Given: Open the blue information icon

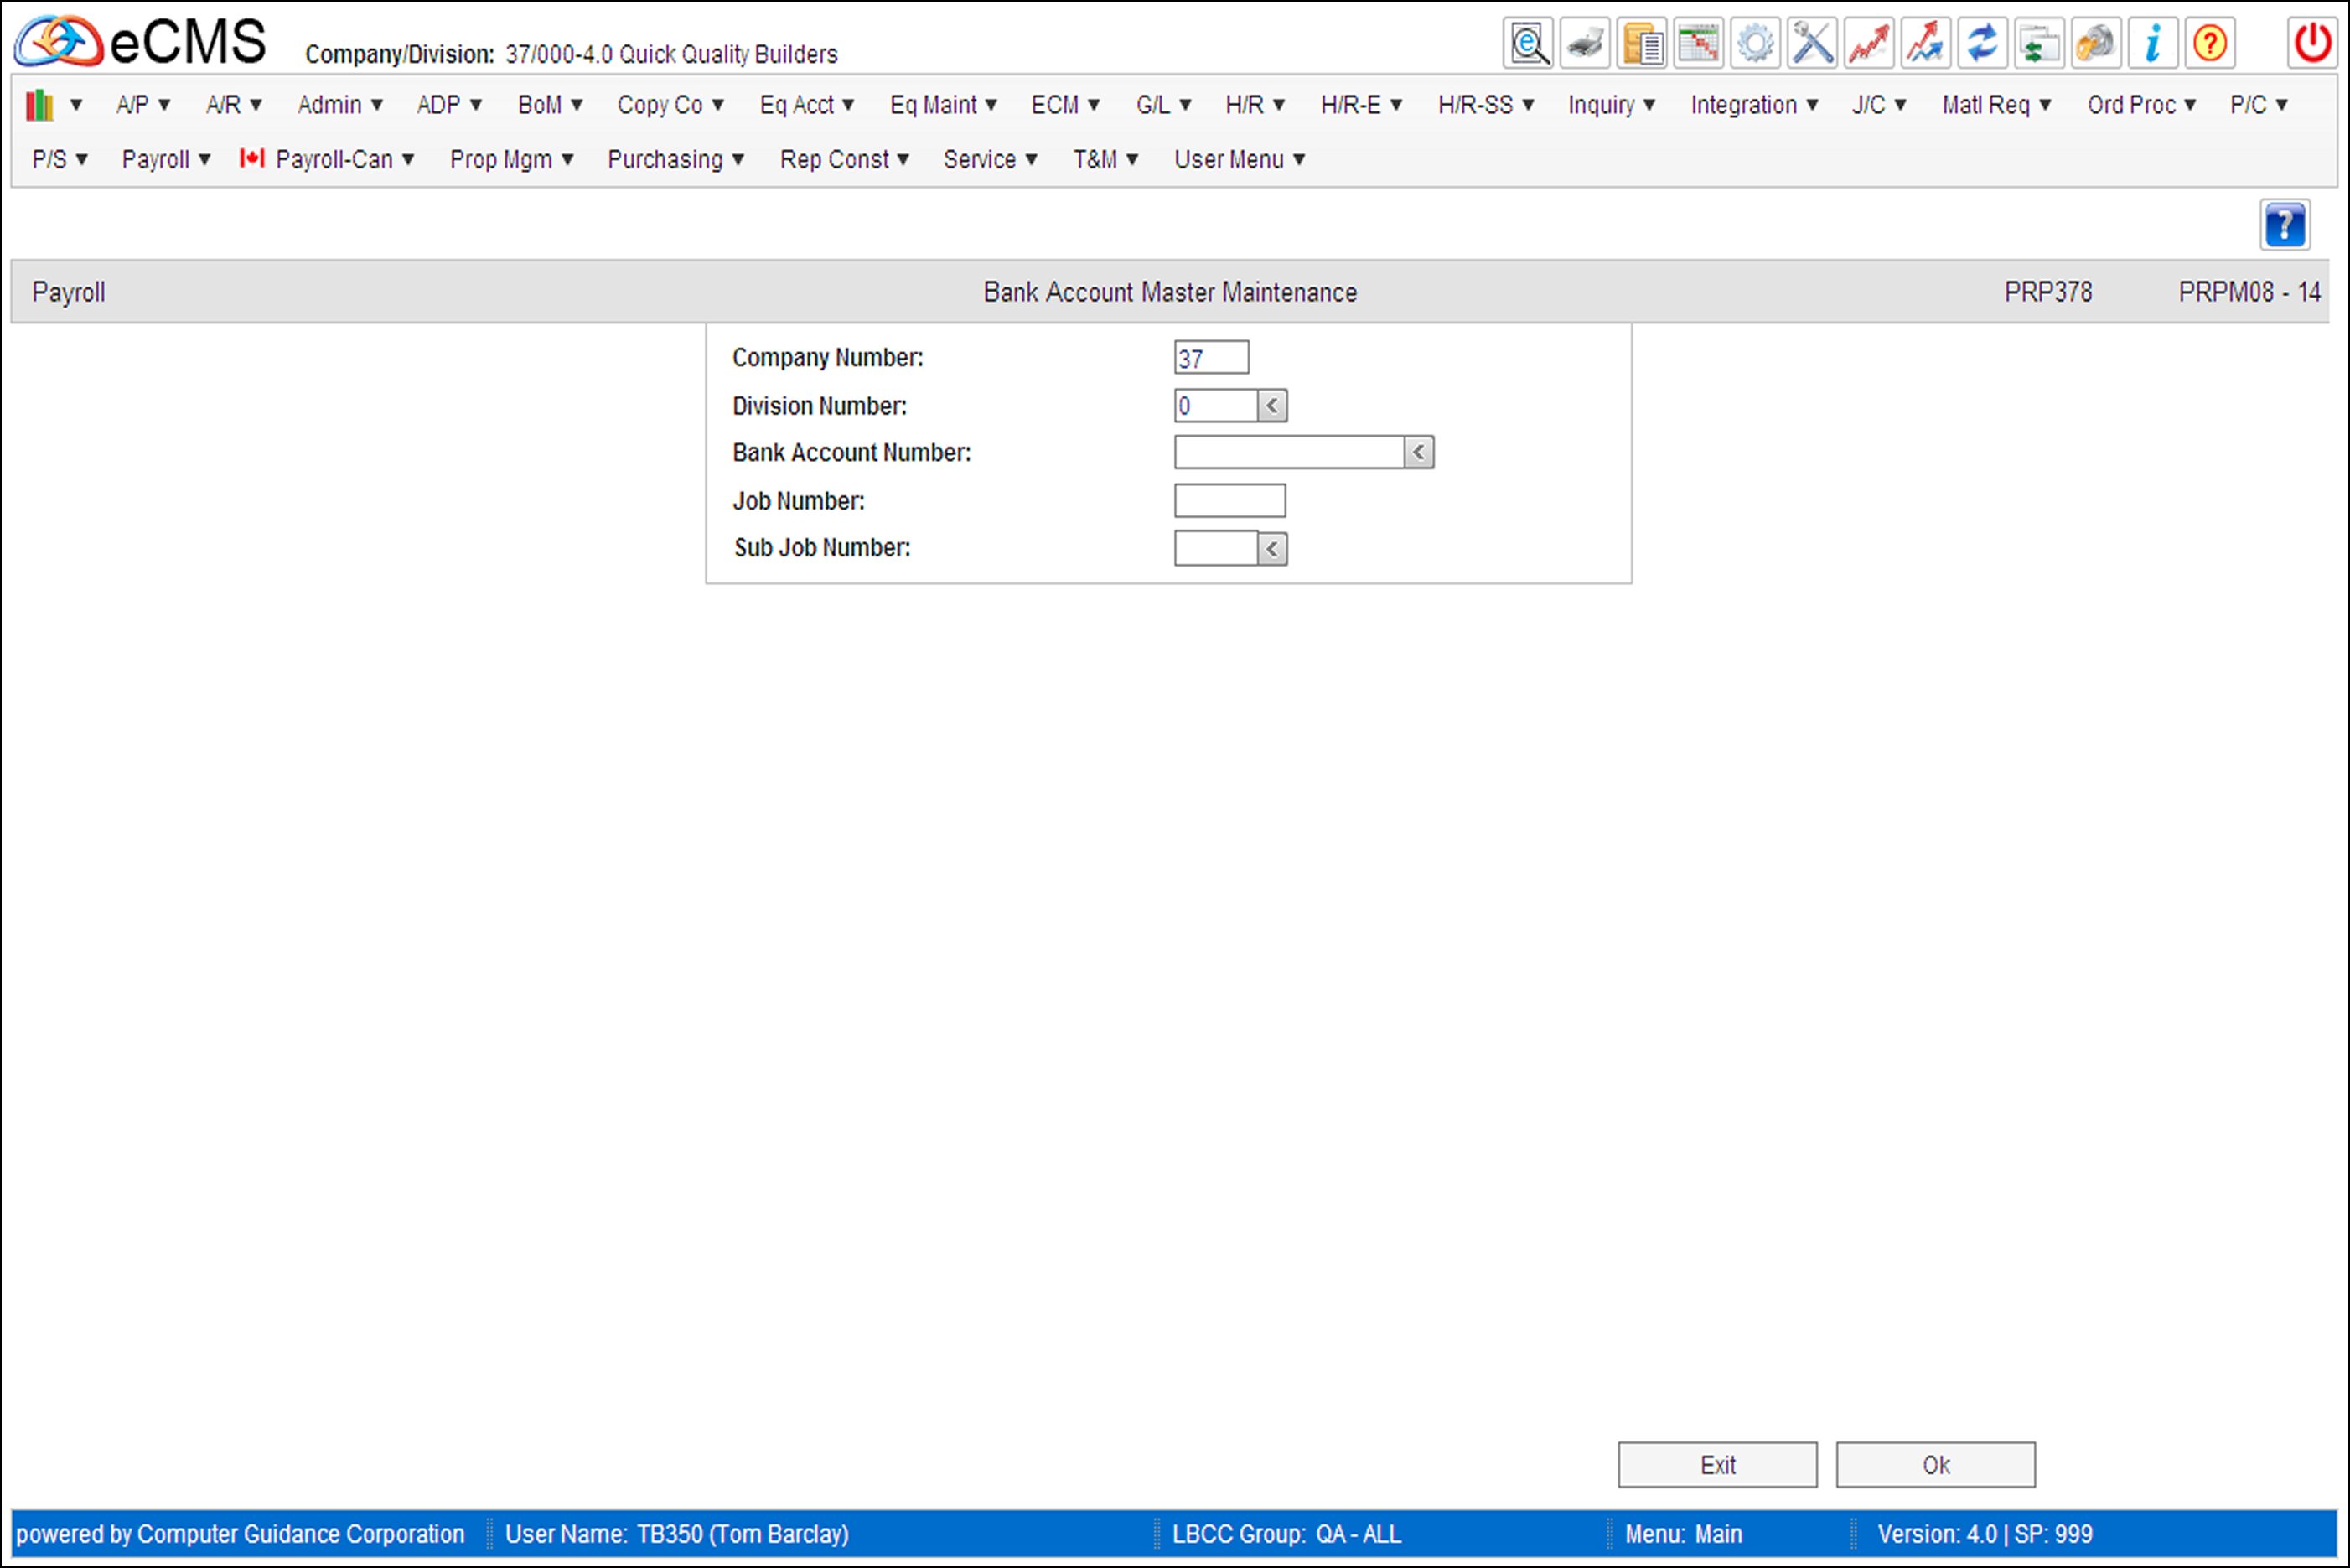Looking at the screenshot, I should click(2153, 43).
